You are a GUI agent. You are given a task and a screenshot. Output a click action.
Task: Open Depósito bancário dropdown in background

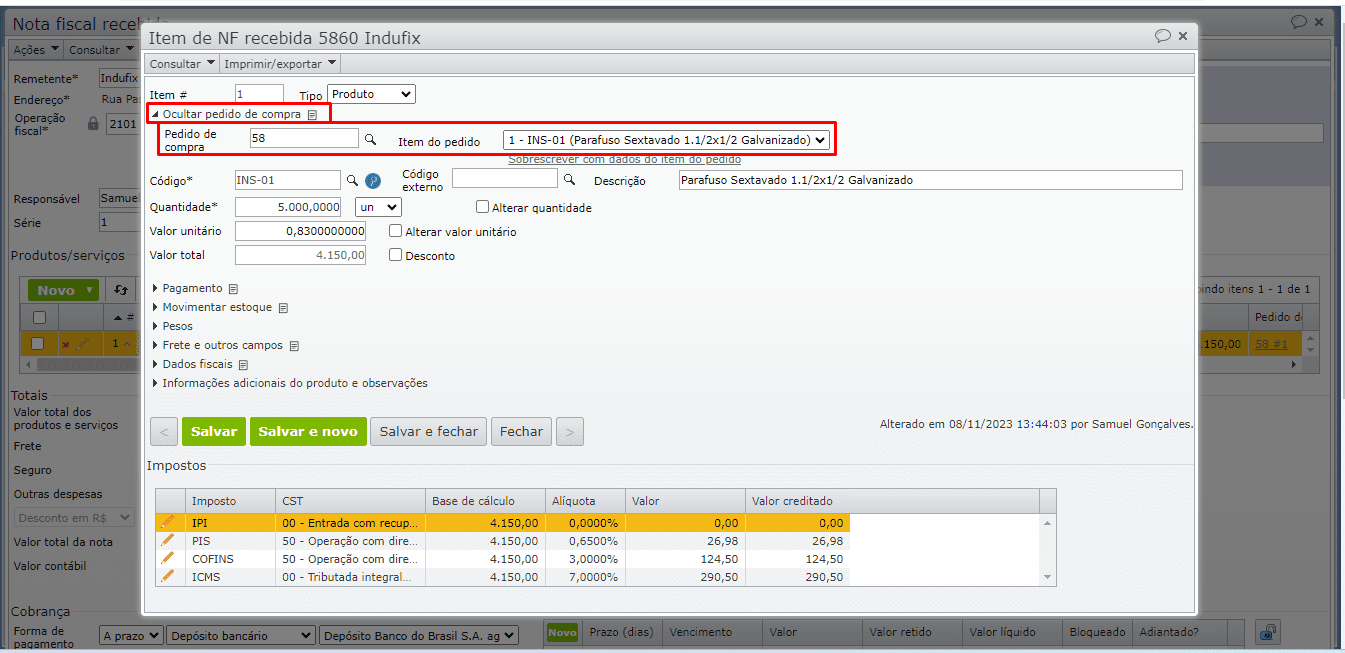pyautogui.click(x=241, y=635)
